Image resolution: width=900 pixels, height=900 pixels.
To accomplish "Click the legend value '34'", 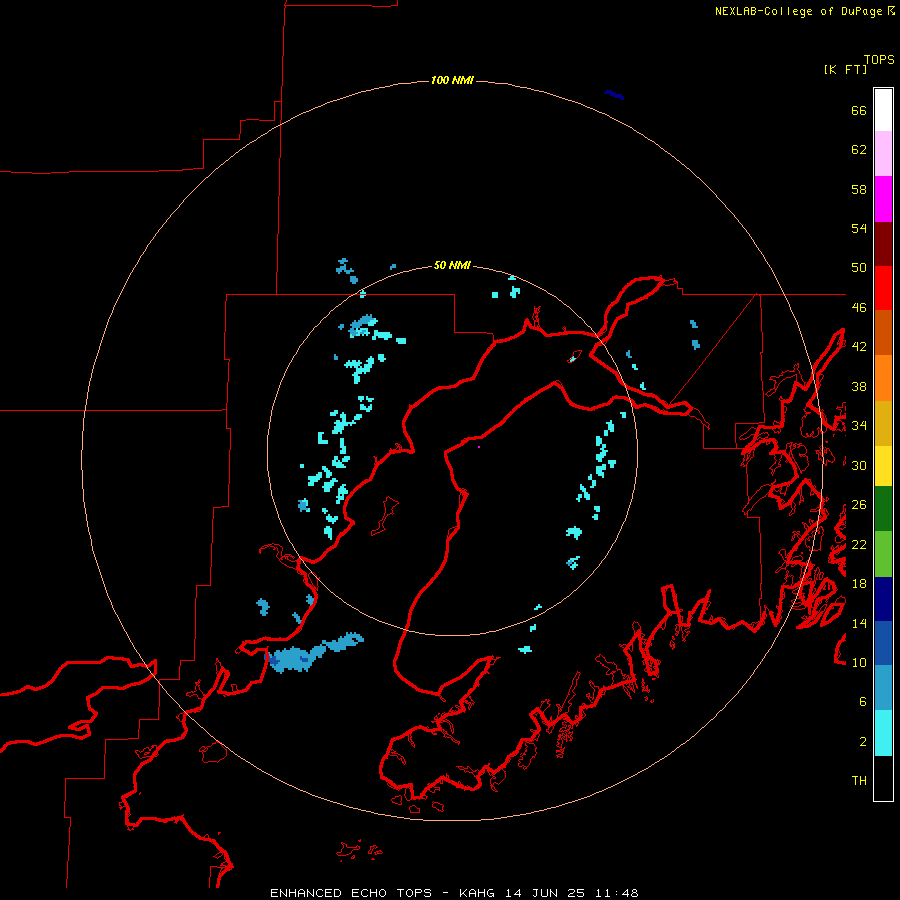I will pos(859,426).
